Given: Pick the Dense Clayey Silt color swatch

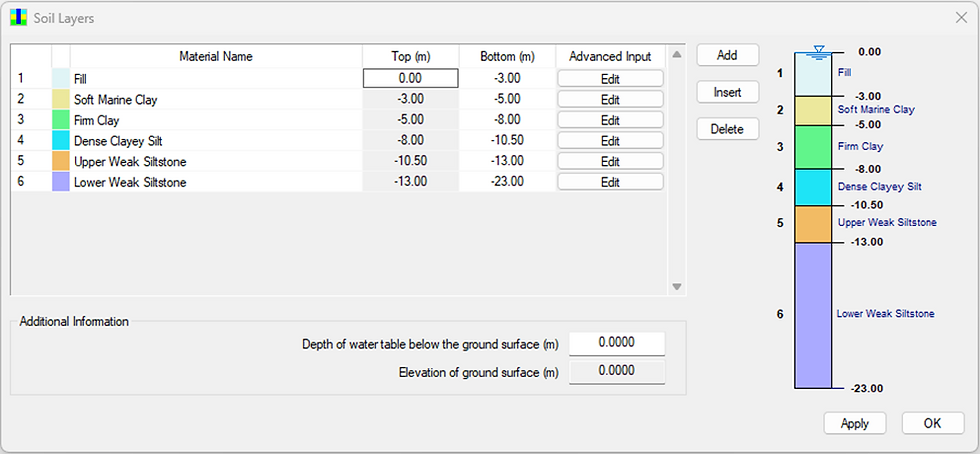Looking at the screenshot, I should point(60,141).
